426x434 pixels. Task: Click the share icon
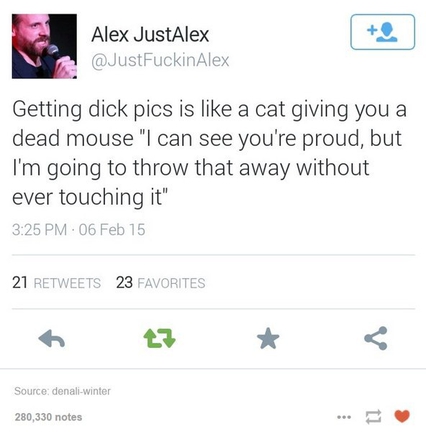[x=376, y=338]
